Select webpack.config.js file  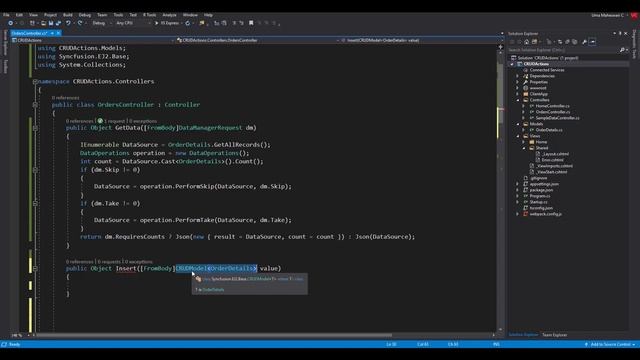pos(545,214)
